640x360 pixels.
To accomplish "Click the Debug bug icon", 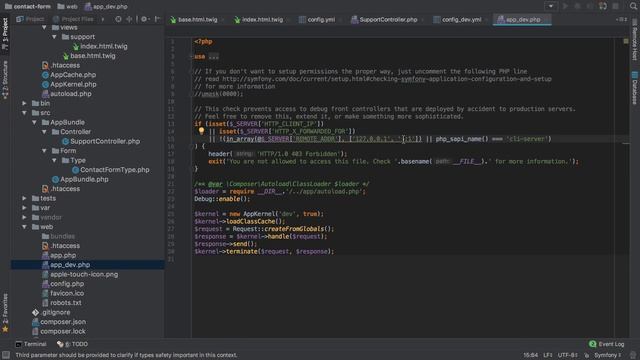I will click(577, 6).
